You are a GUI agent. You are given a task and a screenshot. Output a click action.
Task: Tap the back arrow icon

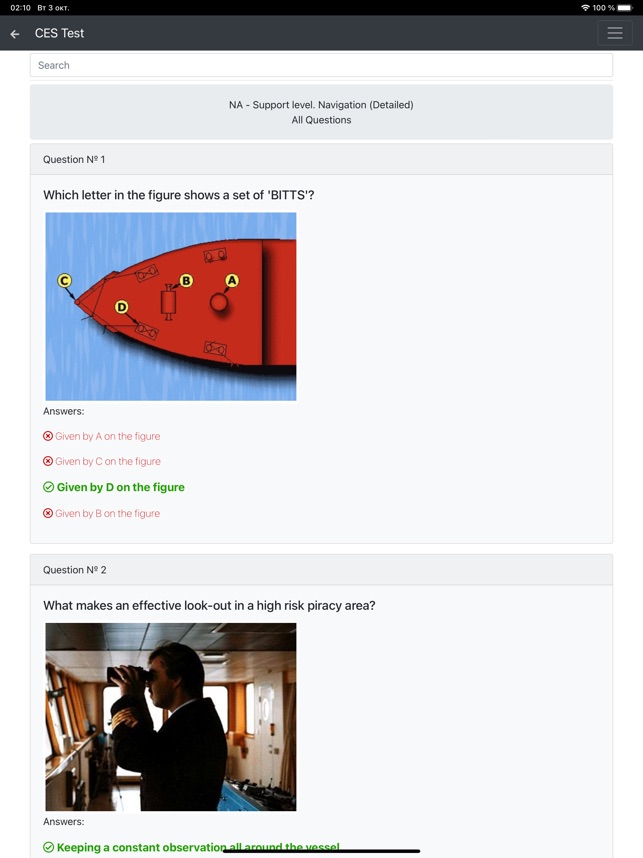(x=15, y=34)
